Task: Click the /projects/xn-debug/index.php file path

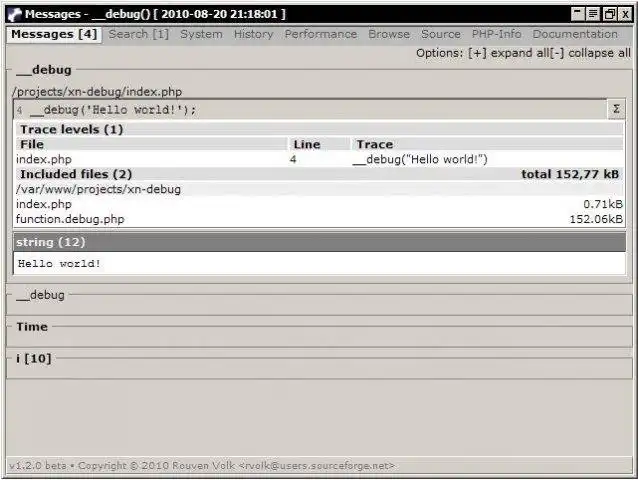Action: tap(97, 92)
